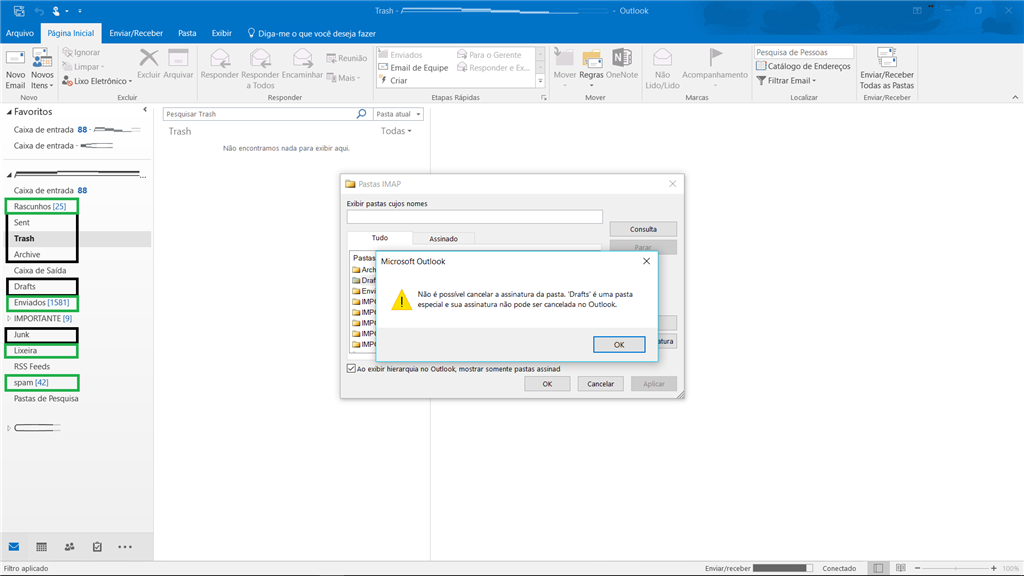Click the Reunião reply icon
Viewport: 1024px width, 576px height.
pos(347,58)
